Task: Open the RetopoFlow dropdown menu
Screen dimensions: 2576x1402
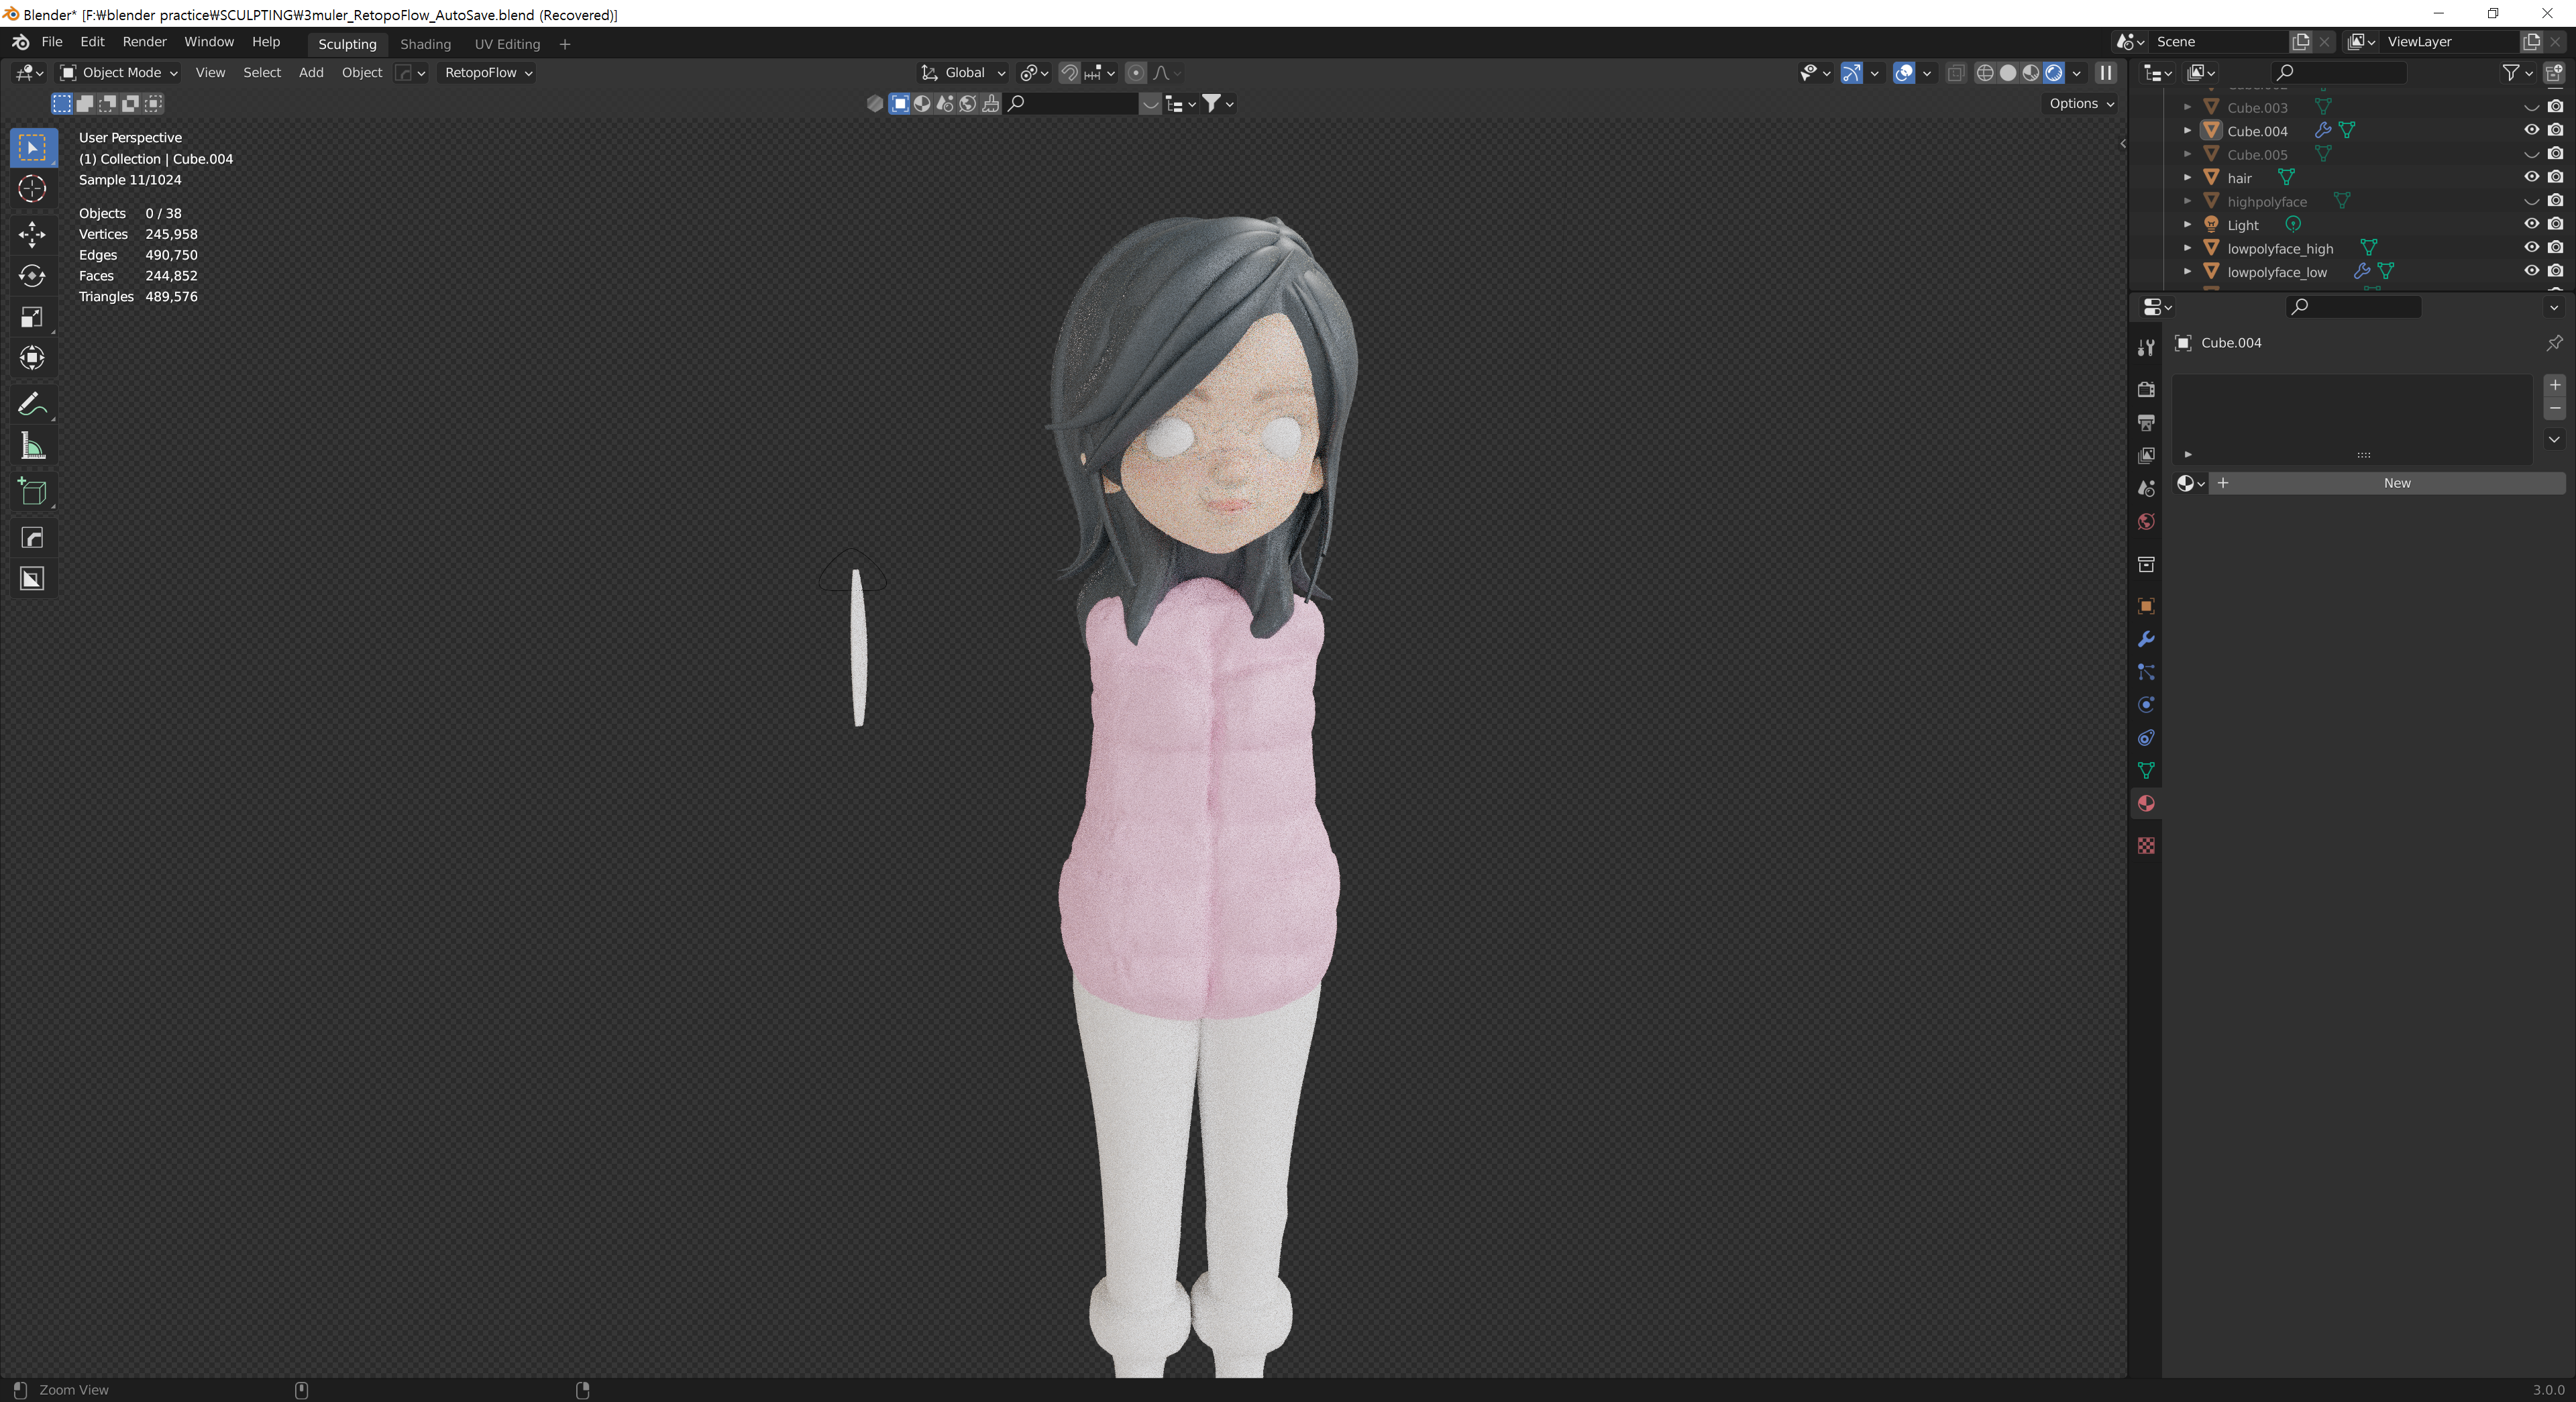Action: coord(488,72)
